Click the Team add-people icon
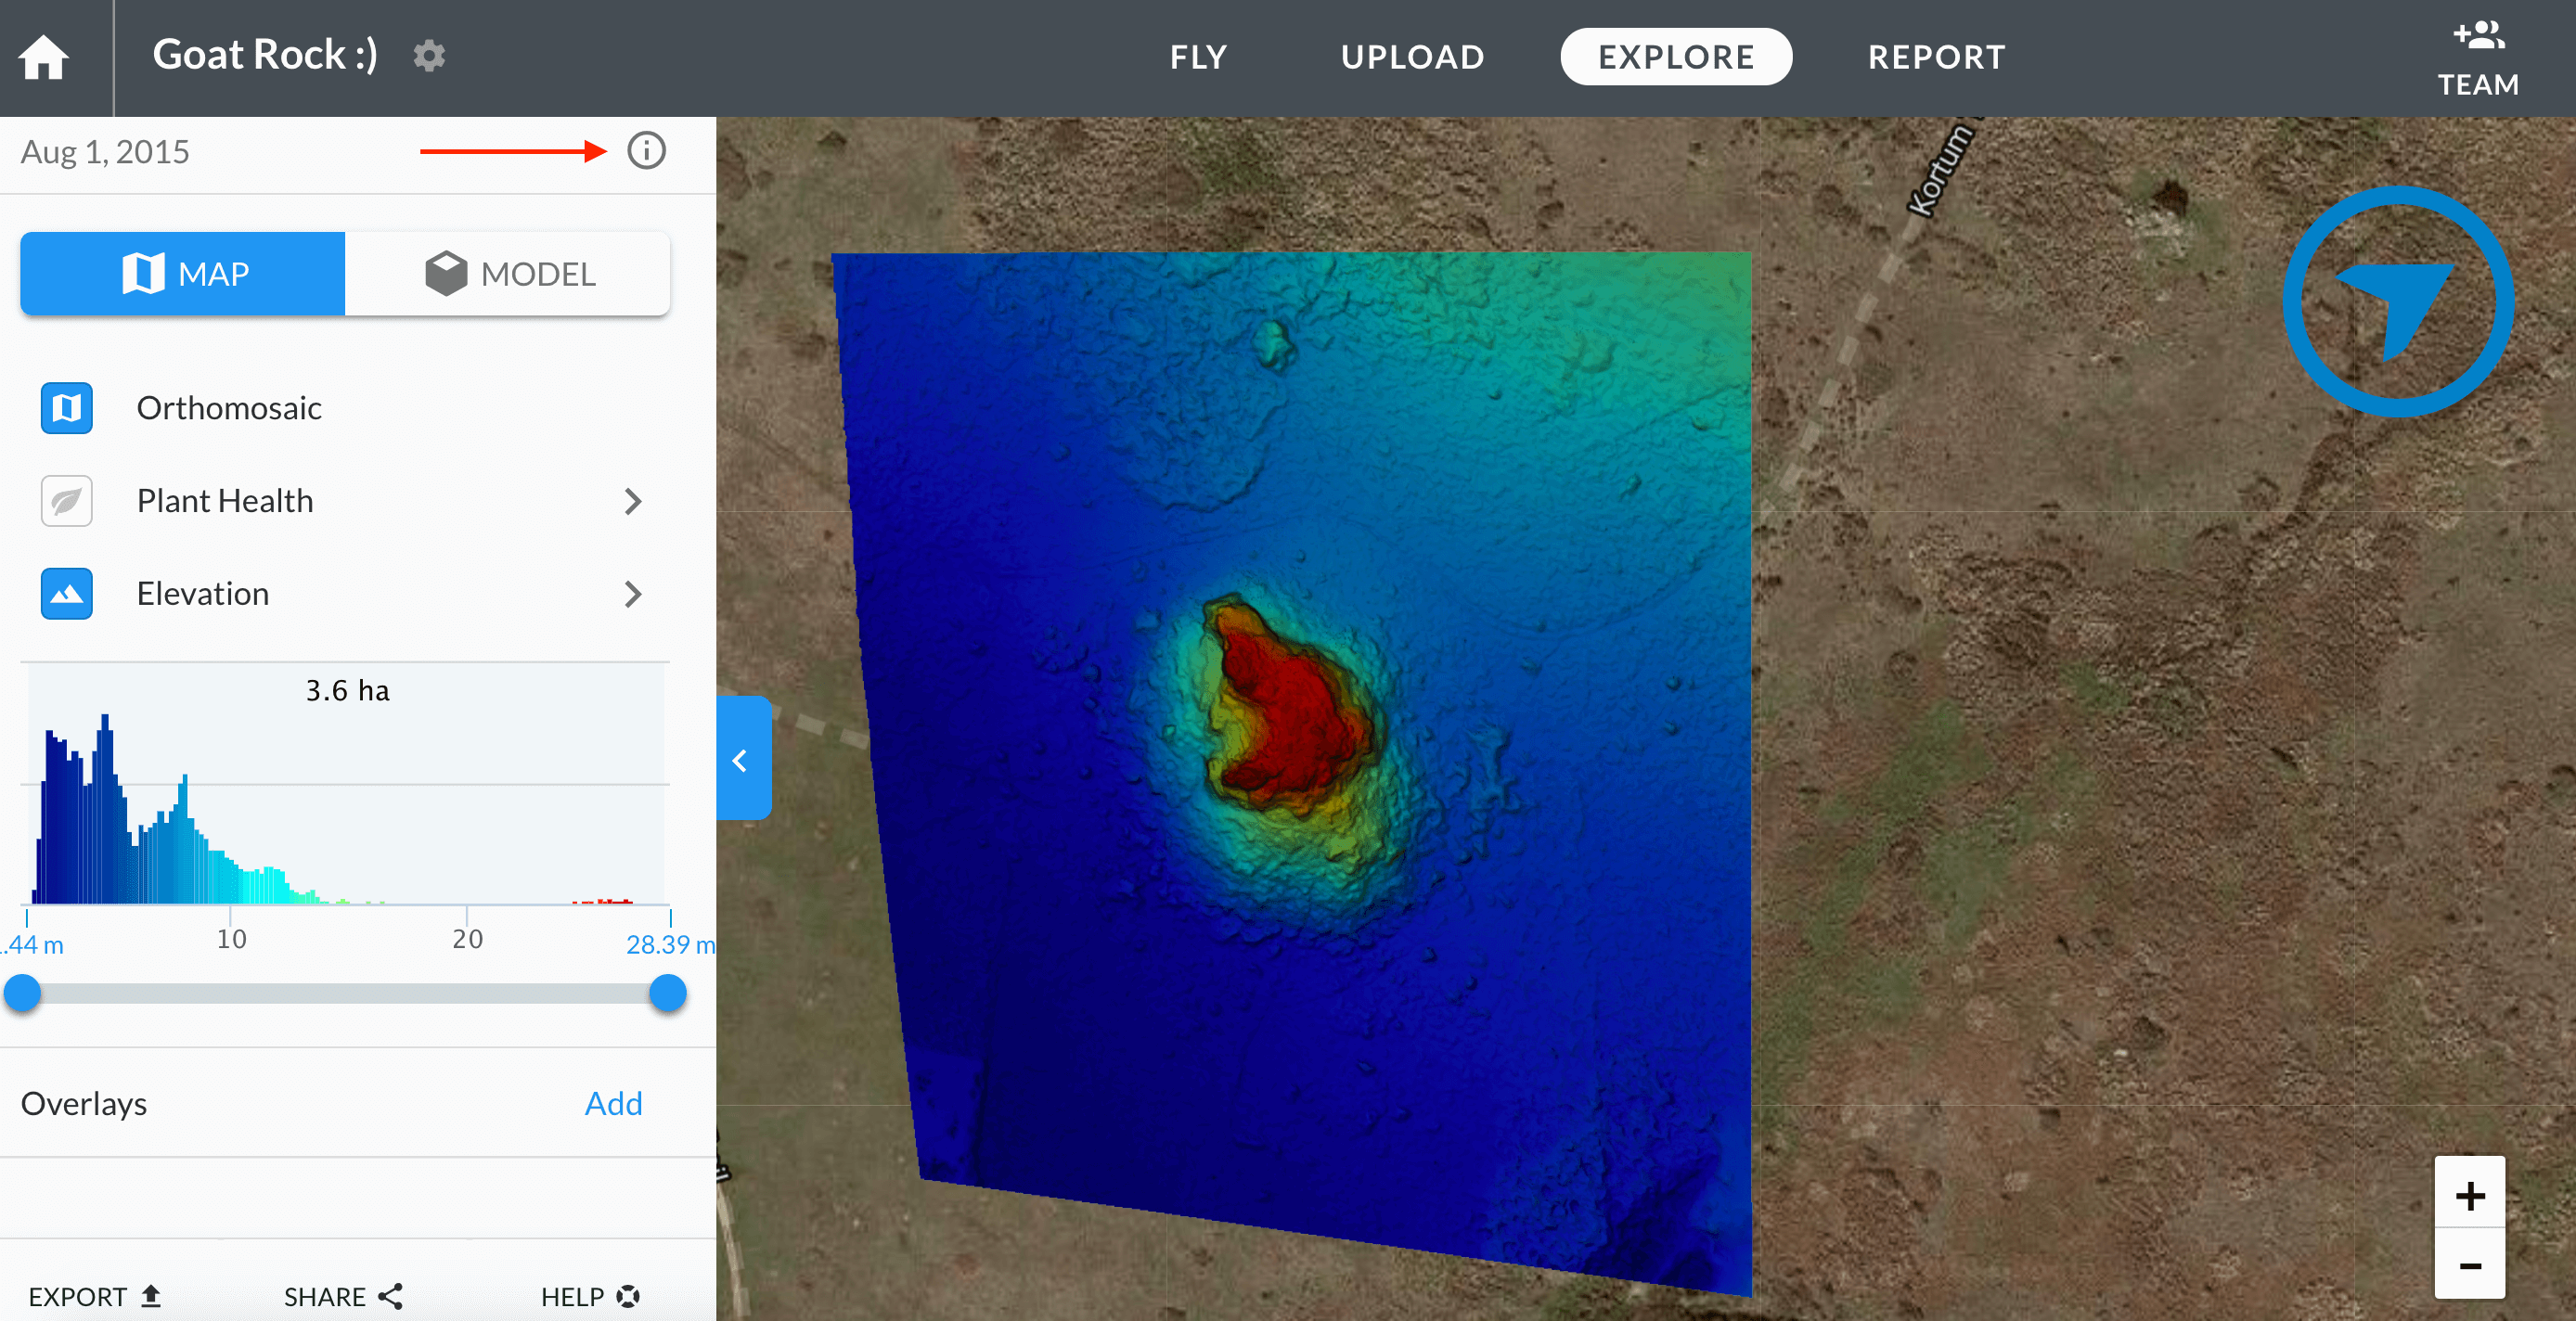 click(x=2478, y=58)
